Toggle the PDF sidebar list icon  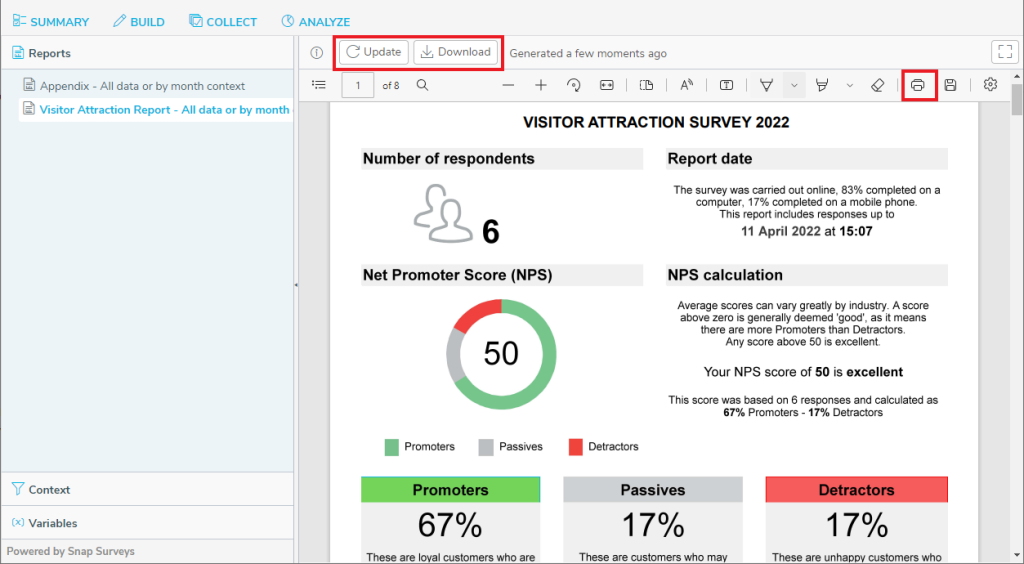[319, 85]
